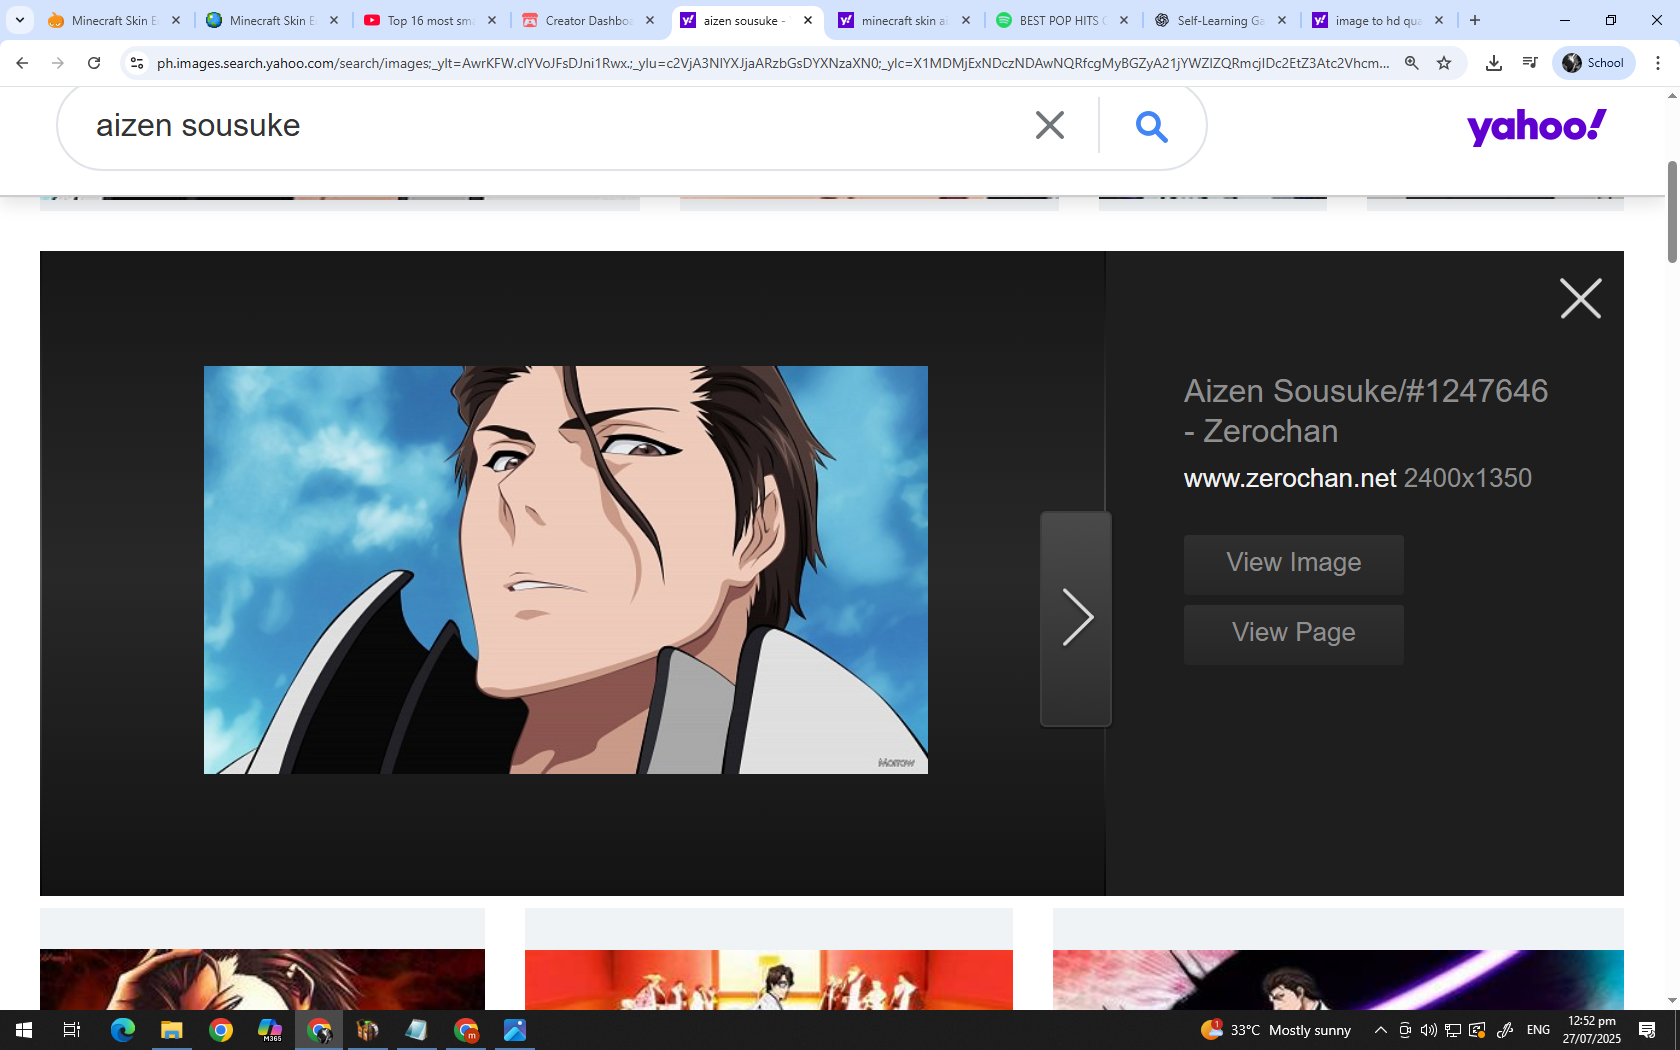Open media control icon in toolbar
Image resolution: width=1680 pixels, height=1050 pixels.
(1530, 63)
